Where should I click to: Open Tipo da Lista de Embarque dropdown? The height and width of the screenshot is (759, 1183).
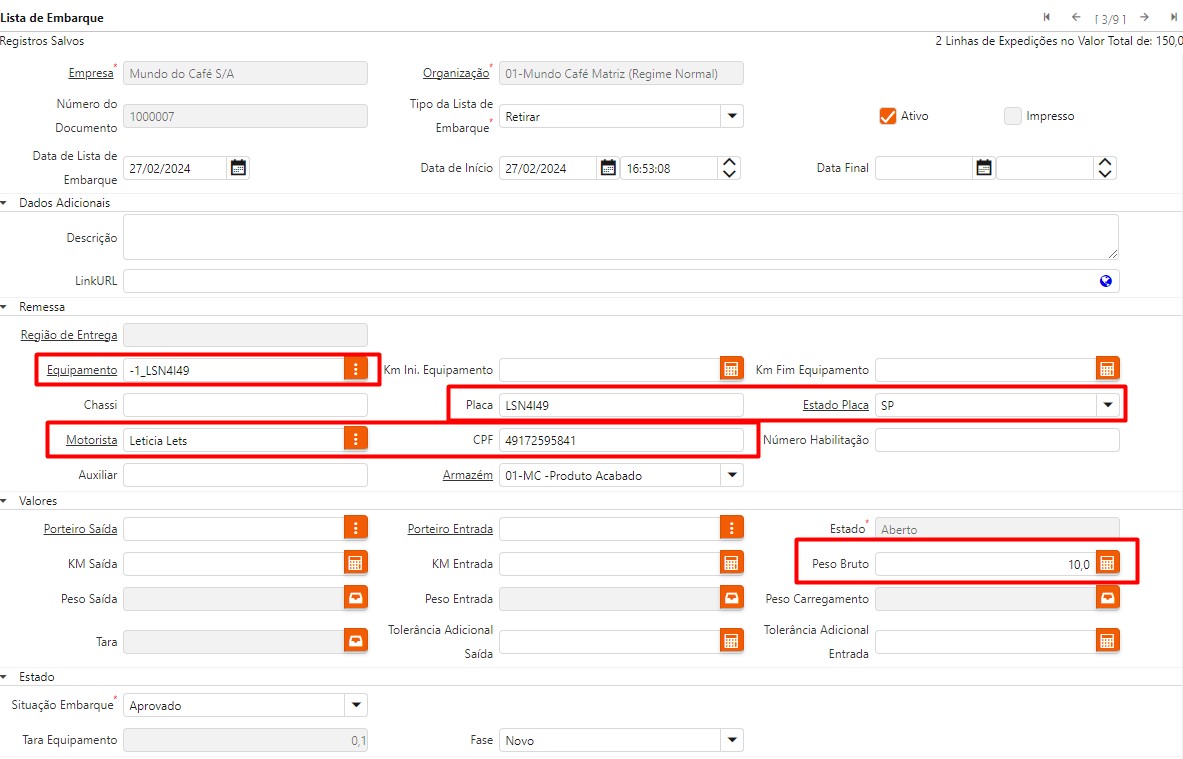coord(732,116)
